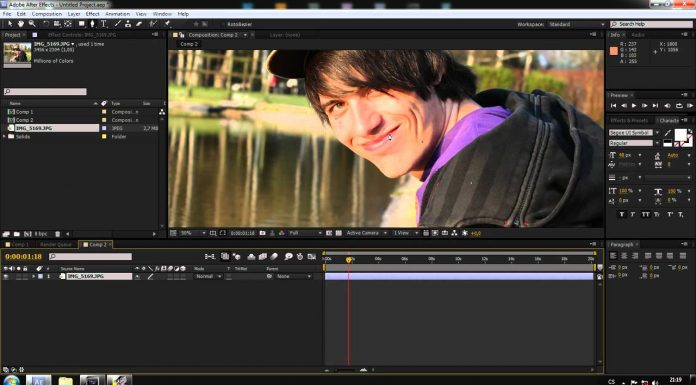This screenshot has height=385, width=696.
Task: Click the snapshot camera icon in viewer
Action: (x=262, y=233)
